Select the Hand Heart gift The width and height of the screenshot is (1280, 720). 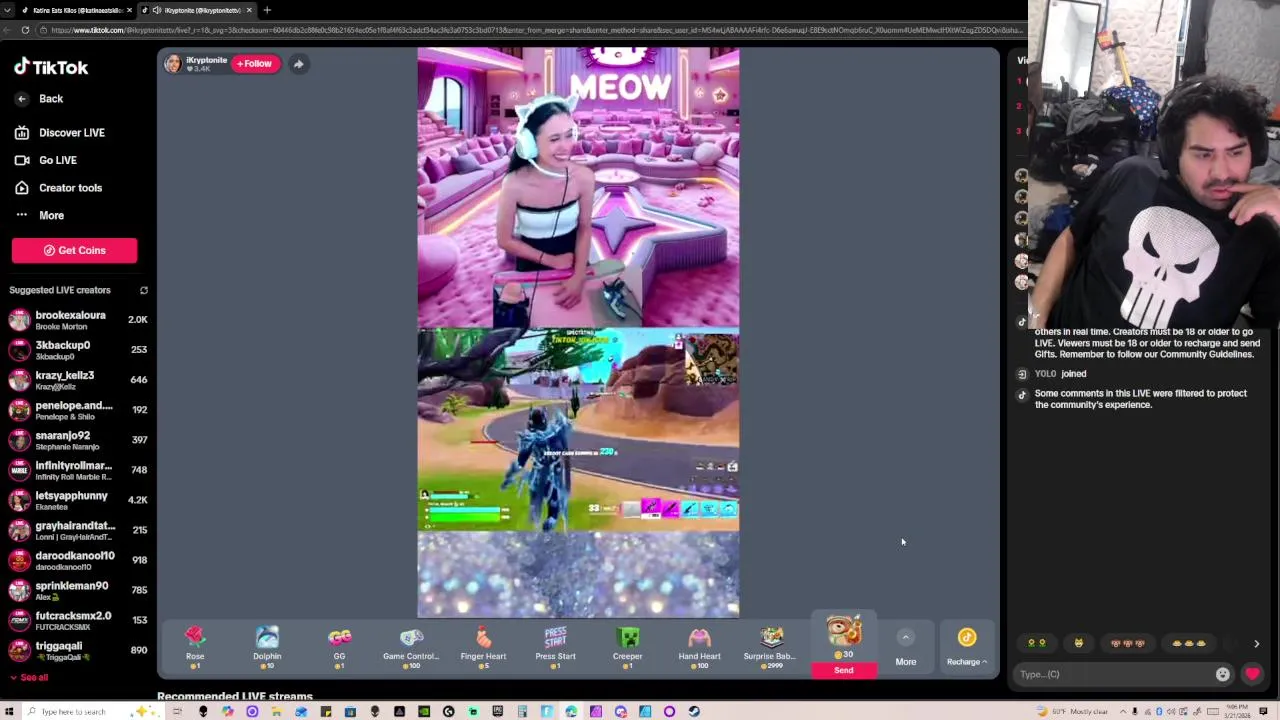[699, 646]
